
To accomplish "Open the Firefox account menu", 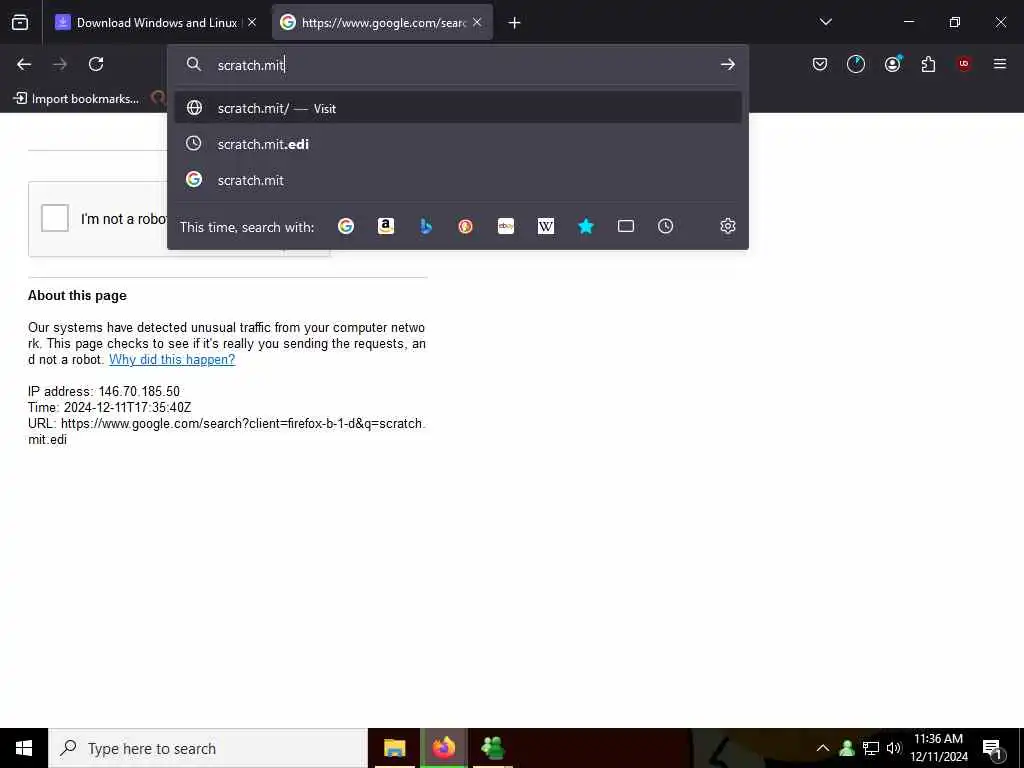I will coord(892,64).
